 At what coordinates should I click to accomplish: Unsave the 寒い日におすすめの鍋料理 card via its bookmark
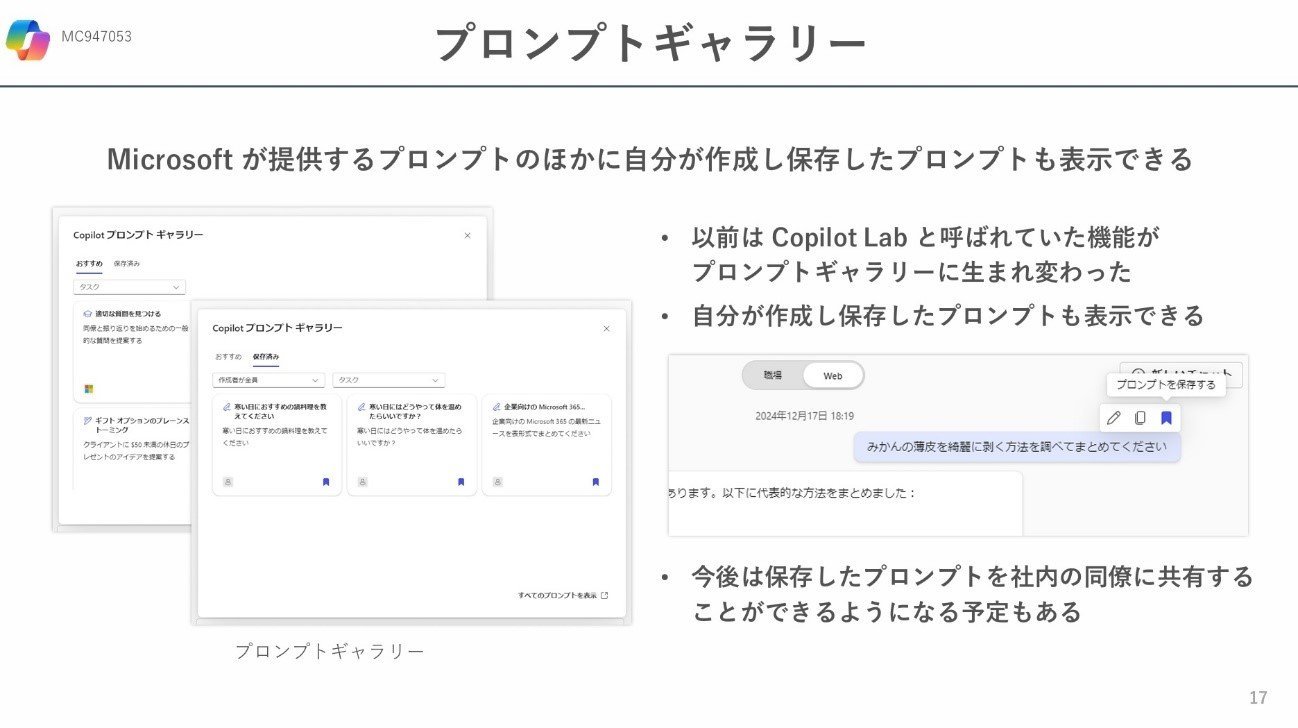(326, 481)
